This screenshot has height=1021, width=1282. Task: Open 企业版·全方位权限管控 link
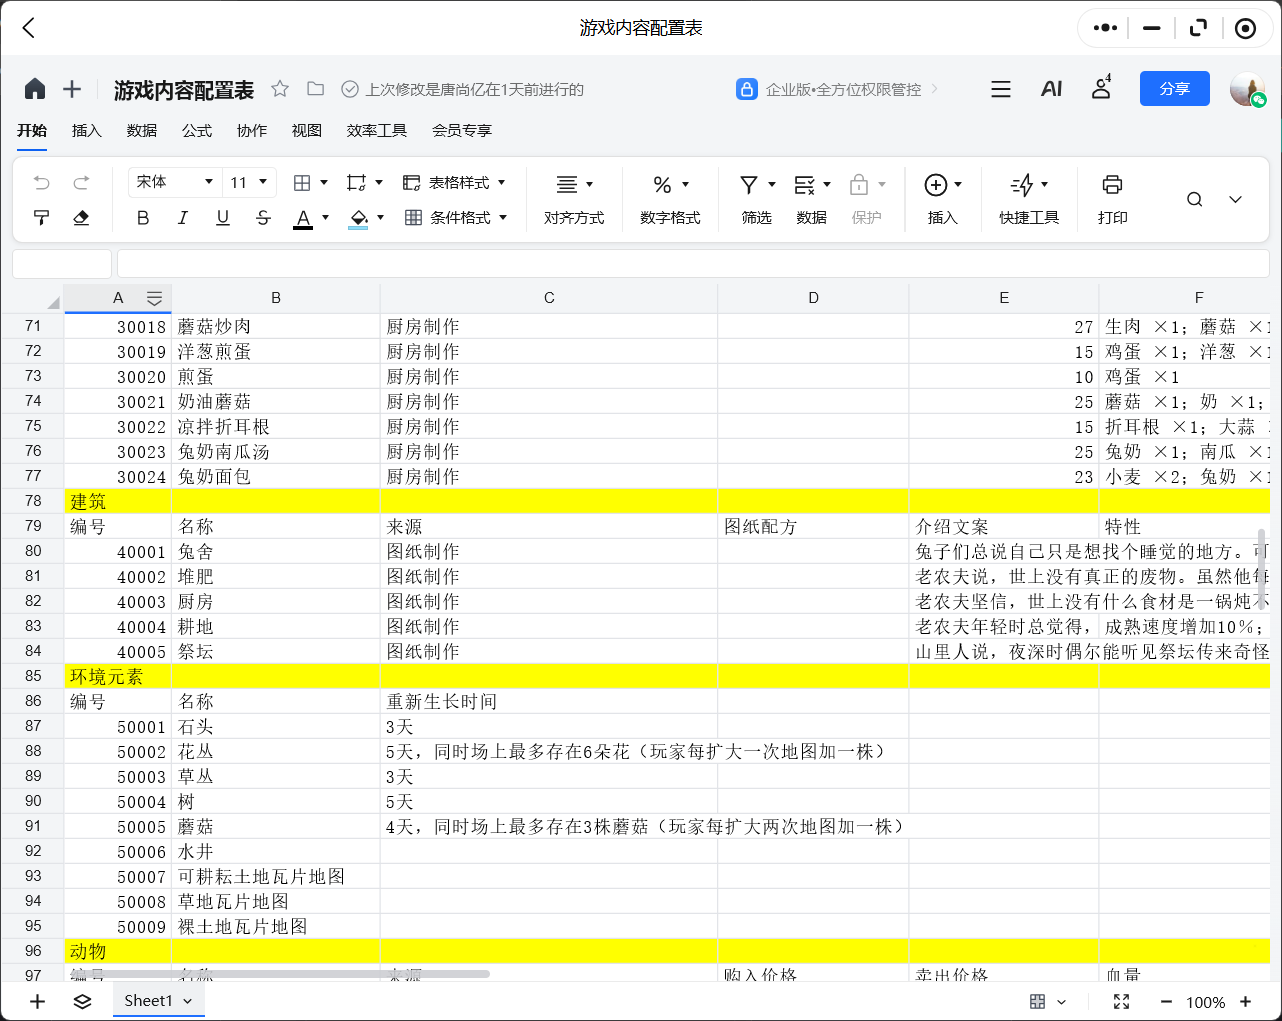837,89
